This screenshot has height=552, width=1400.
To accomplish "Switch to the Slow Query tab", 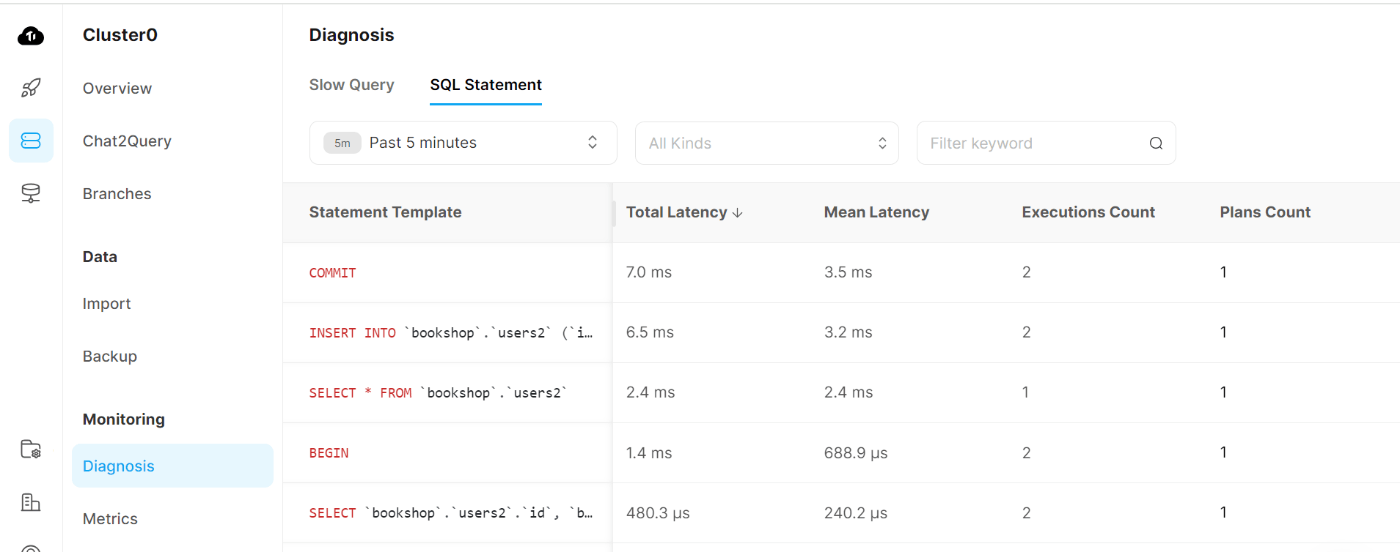I will (x=352, y=85).
